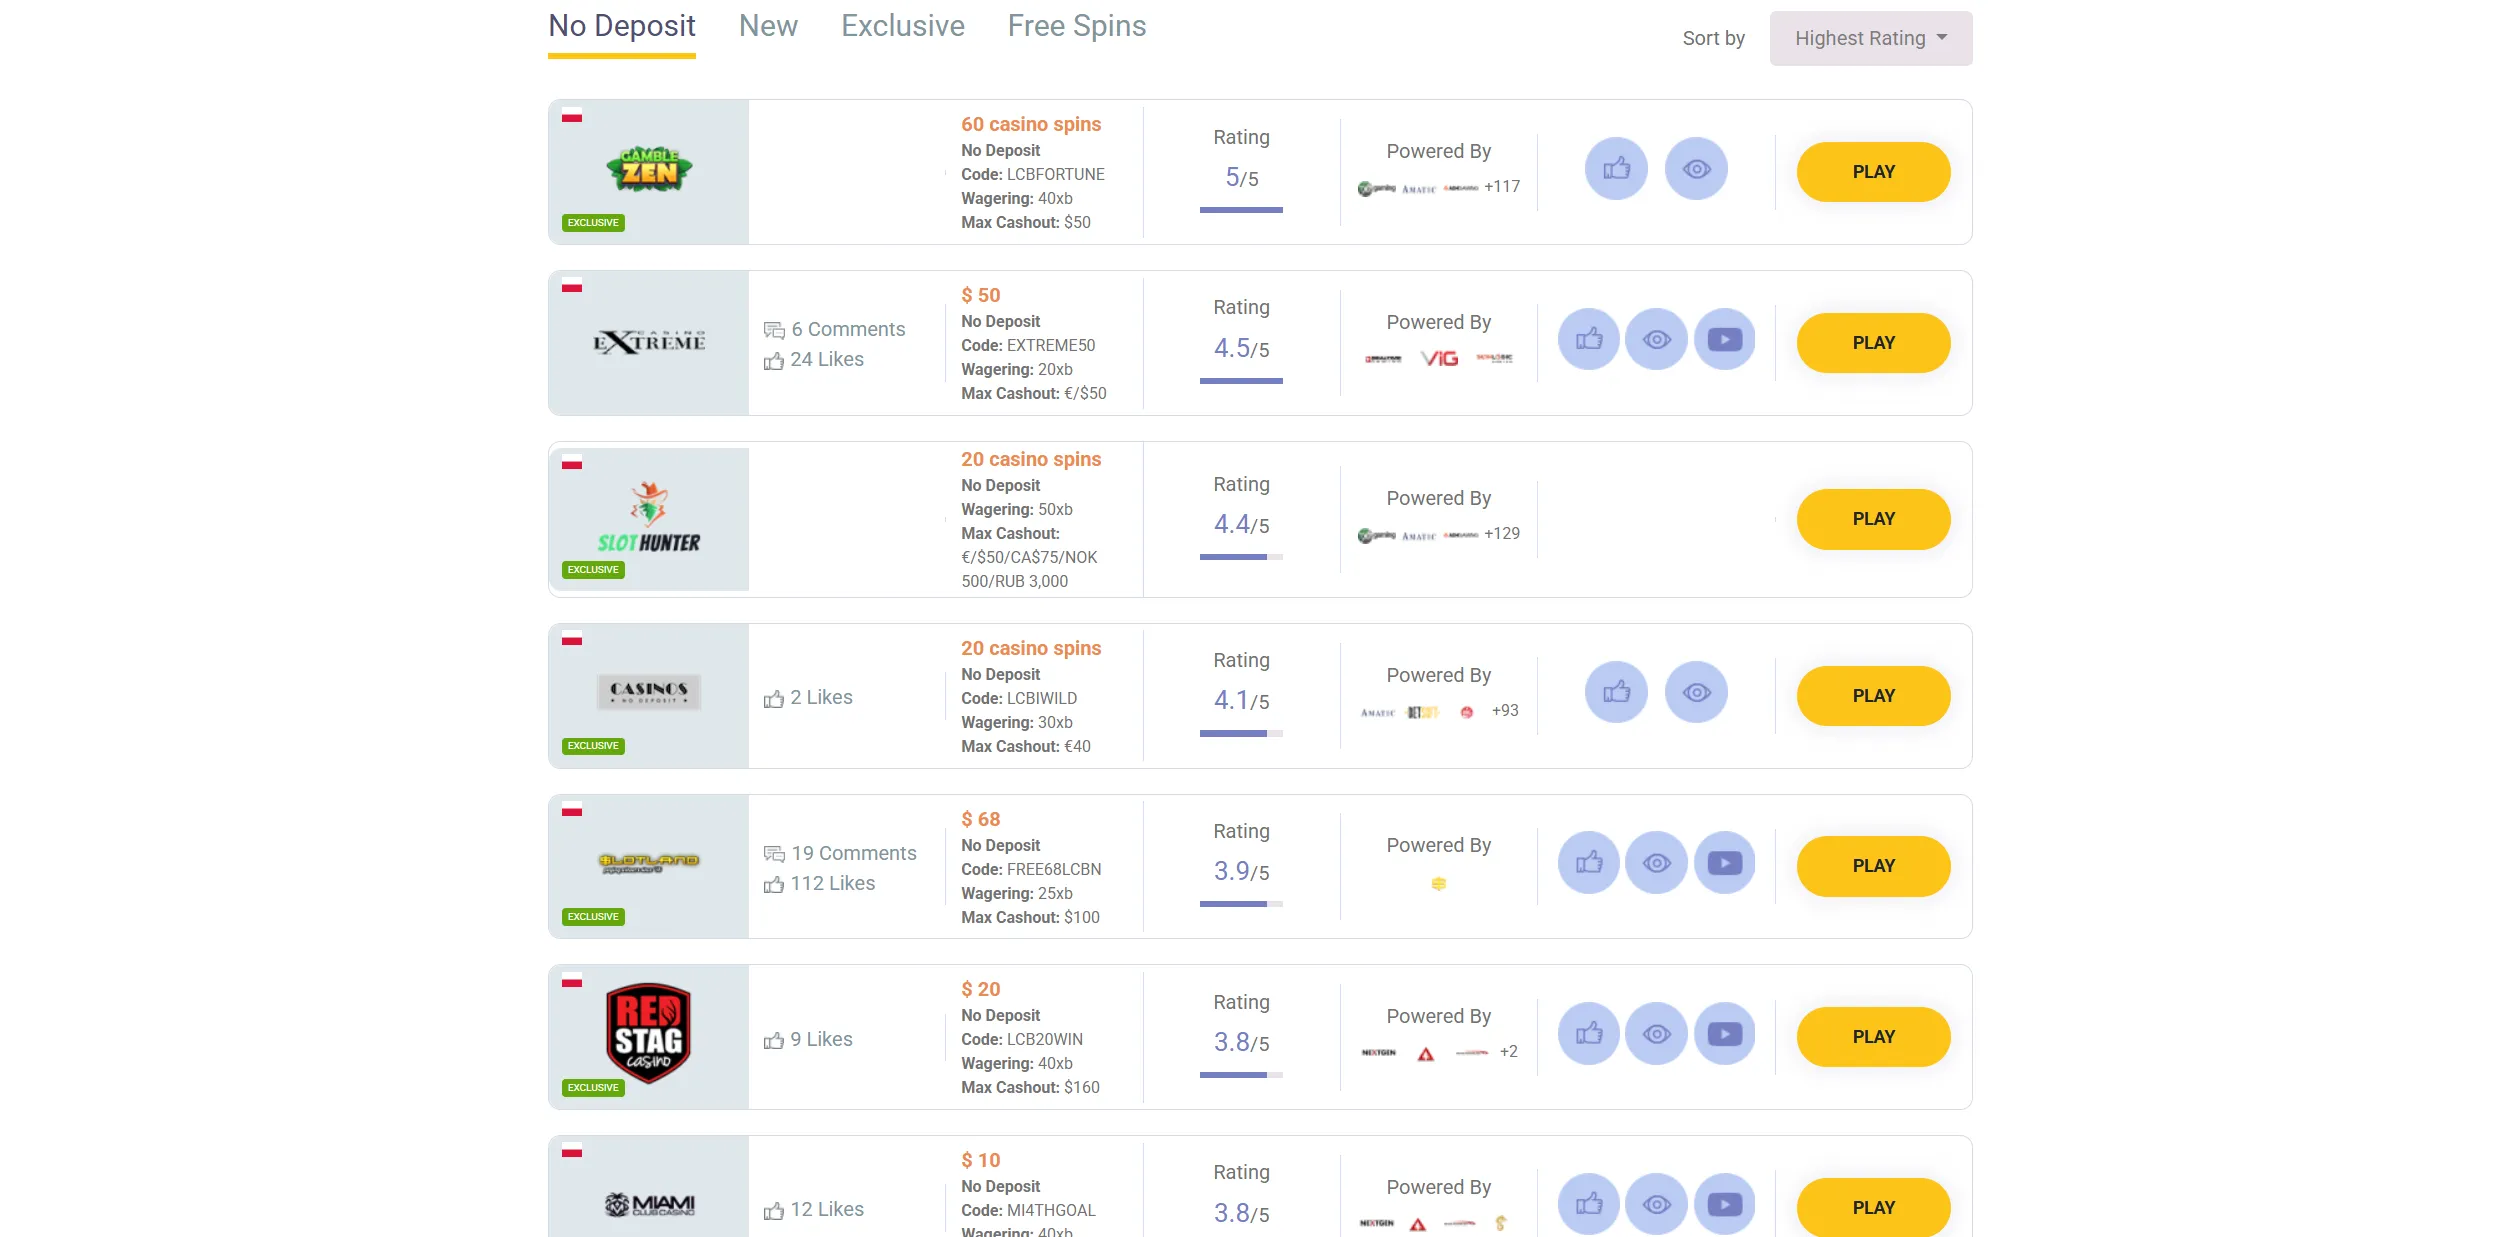Viewport: 2518px width, 1237px height.
Task: Show +2 more providers for Red Stag
Action: click(1509, 1051)
